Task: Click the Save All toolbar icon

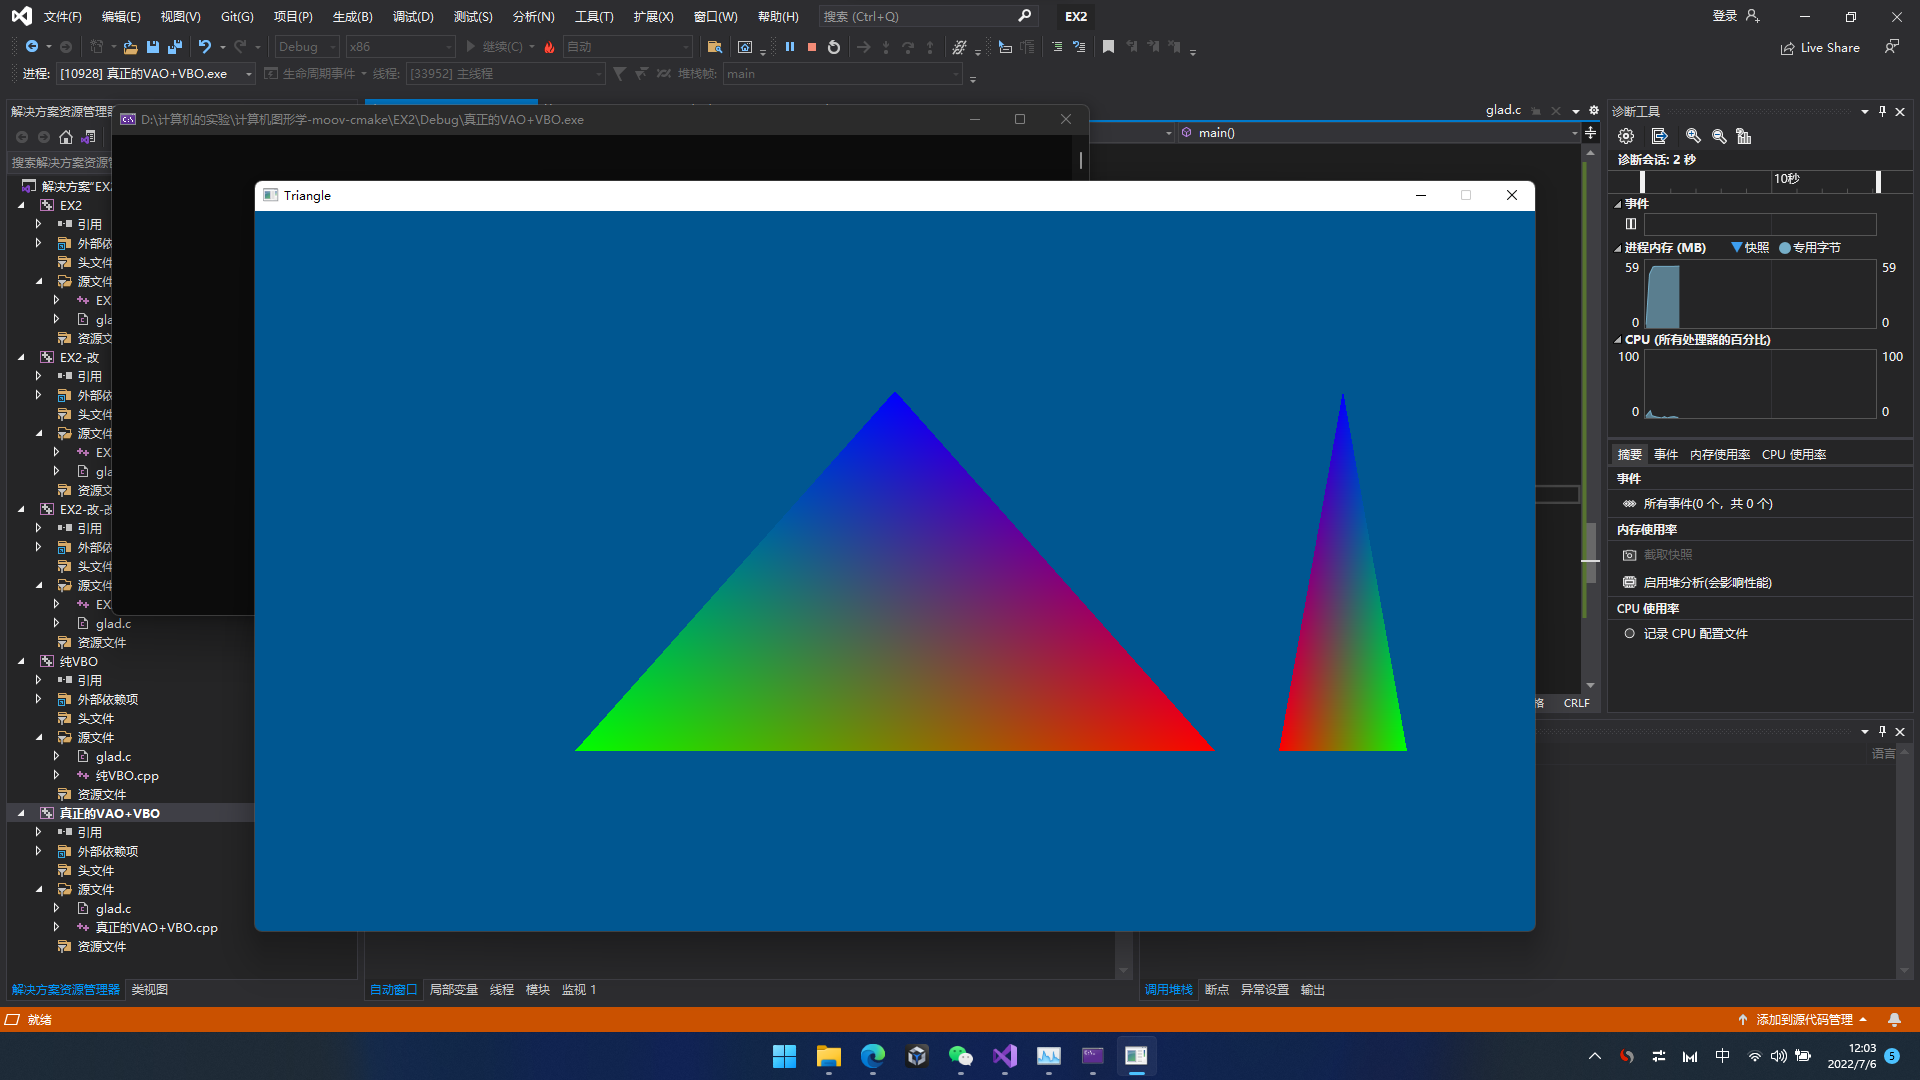Action: click(175, 47)
